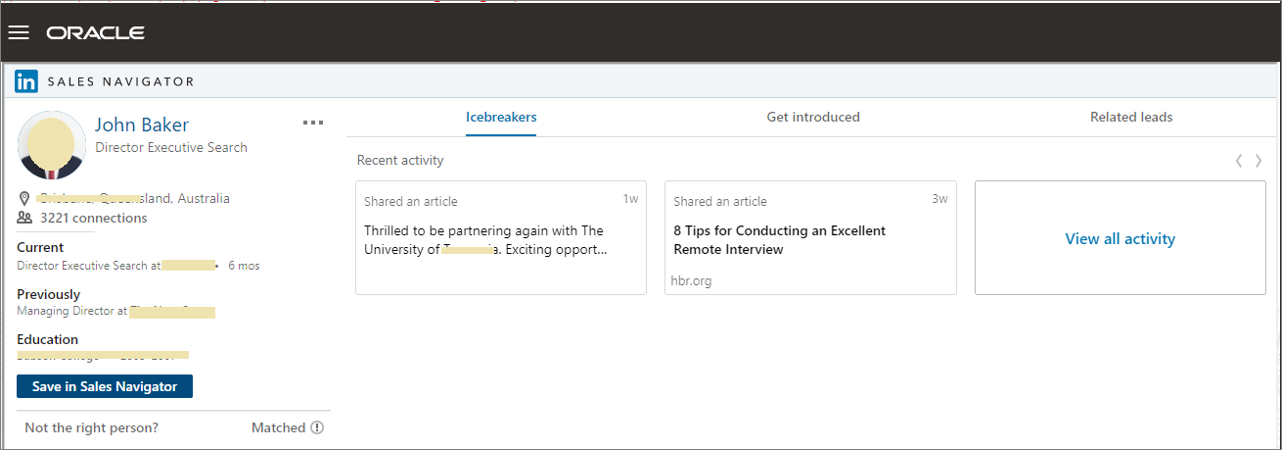
Task: Go to next recent activity
Action: [1258, 160]
